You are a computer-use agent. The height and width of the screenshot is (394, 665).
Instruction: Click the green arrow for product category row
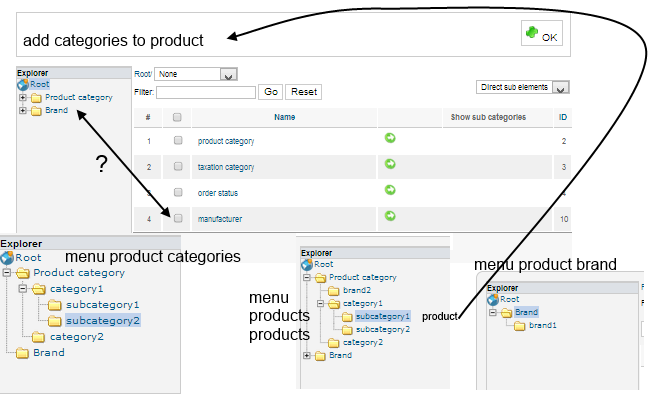[390, 138]
